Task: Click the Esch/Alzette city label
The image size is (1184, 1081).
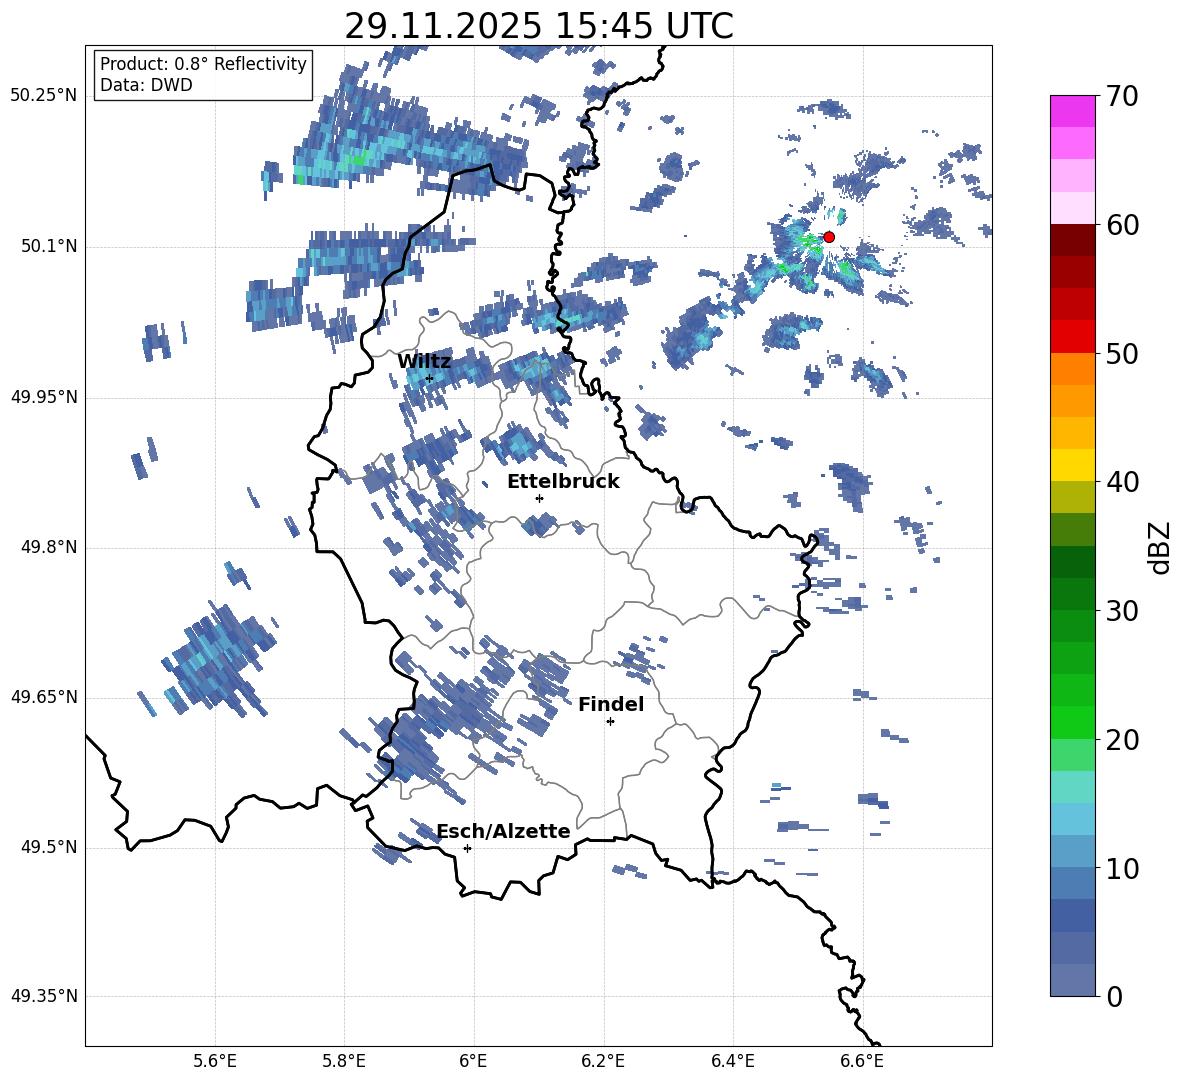Action: 503,831
